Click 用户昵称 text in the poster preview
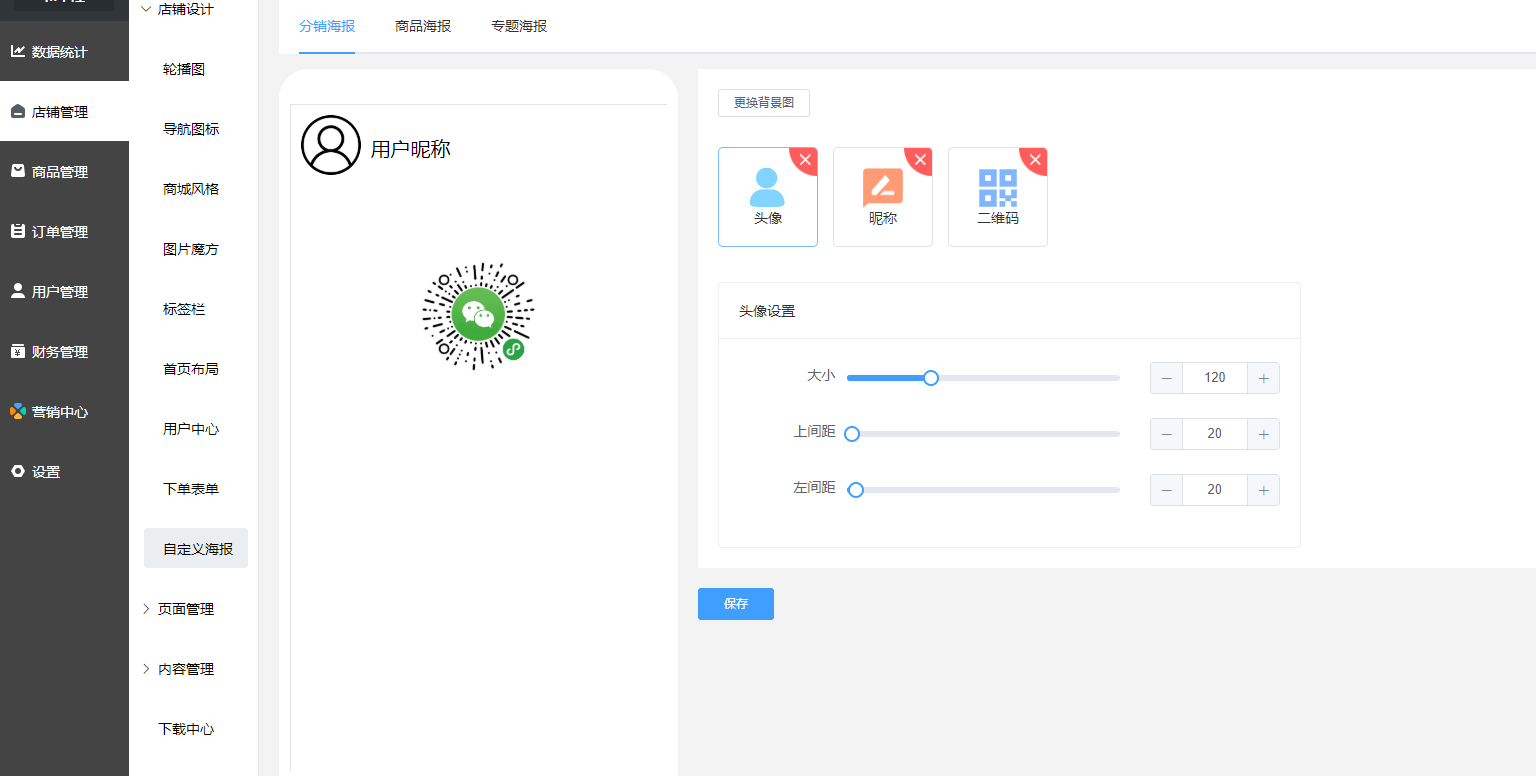1536x776 pixels. coord(411,149)
